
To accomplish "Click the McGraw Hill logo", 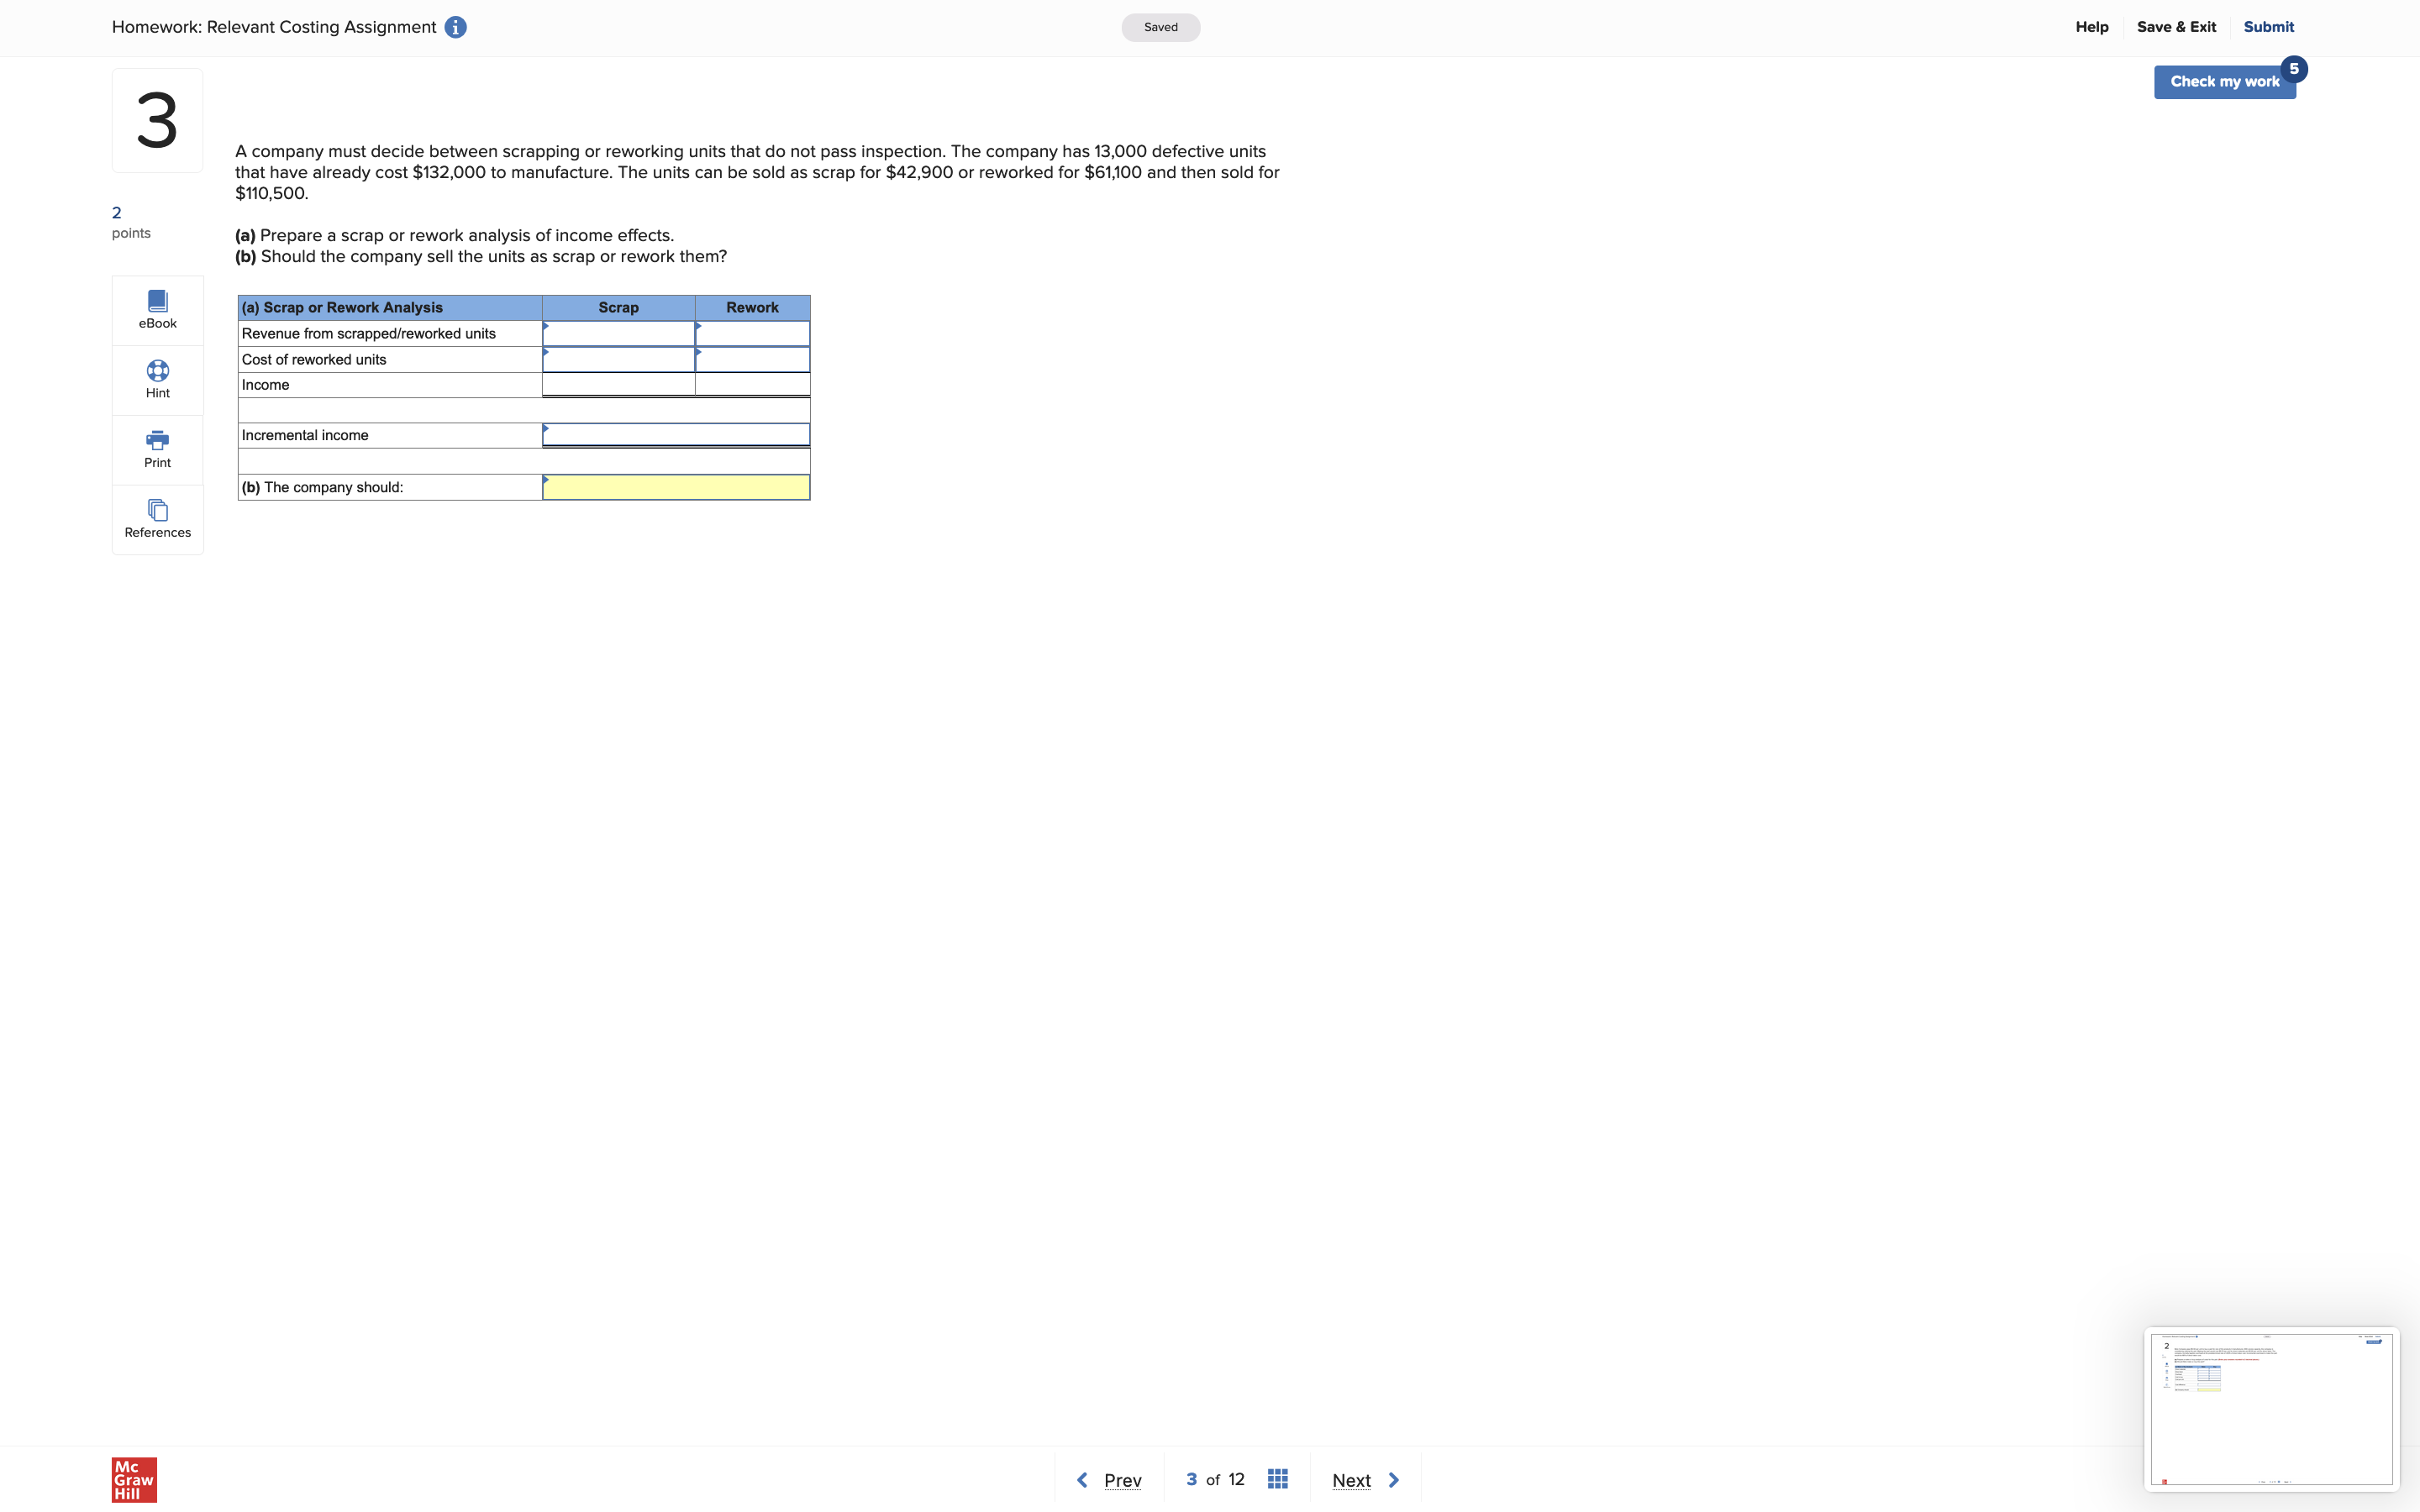I will [133, 1479].
